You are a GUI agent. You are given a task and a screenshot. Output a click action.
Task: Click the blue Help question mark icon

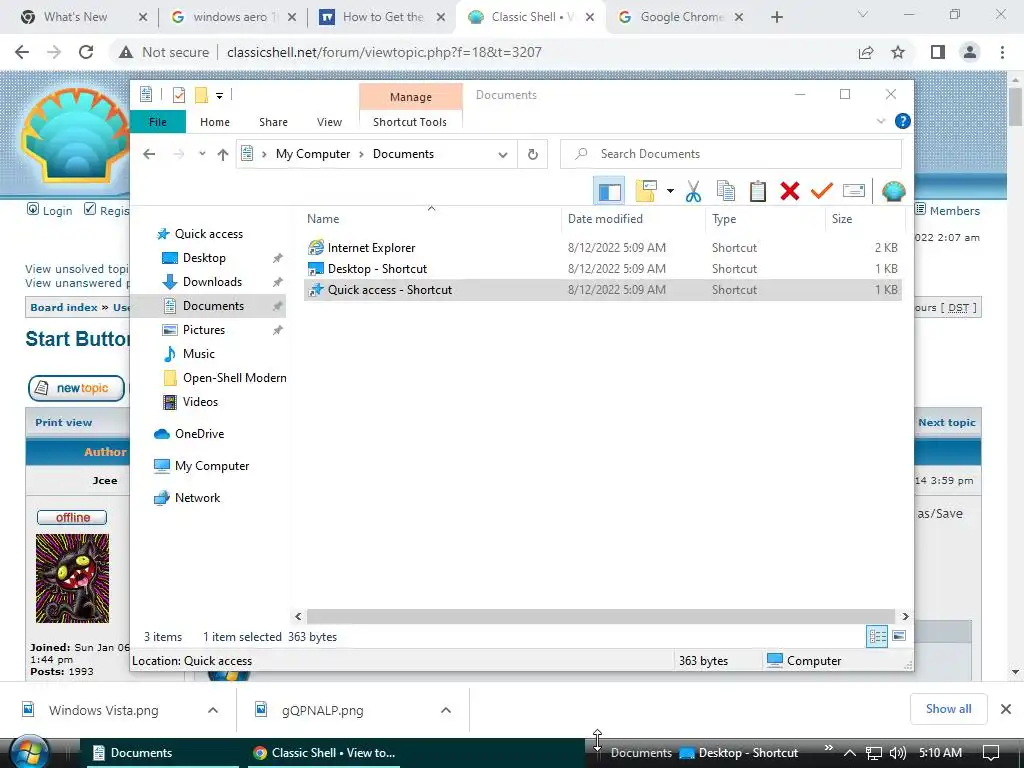pos(903,121)
